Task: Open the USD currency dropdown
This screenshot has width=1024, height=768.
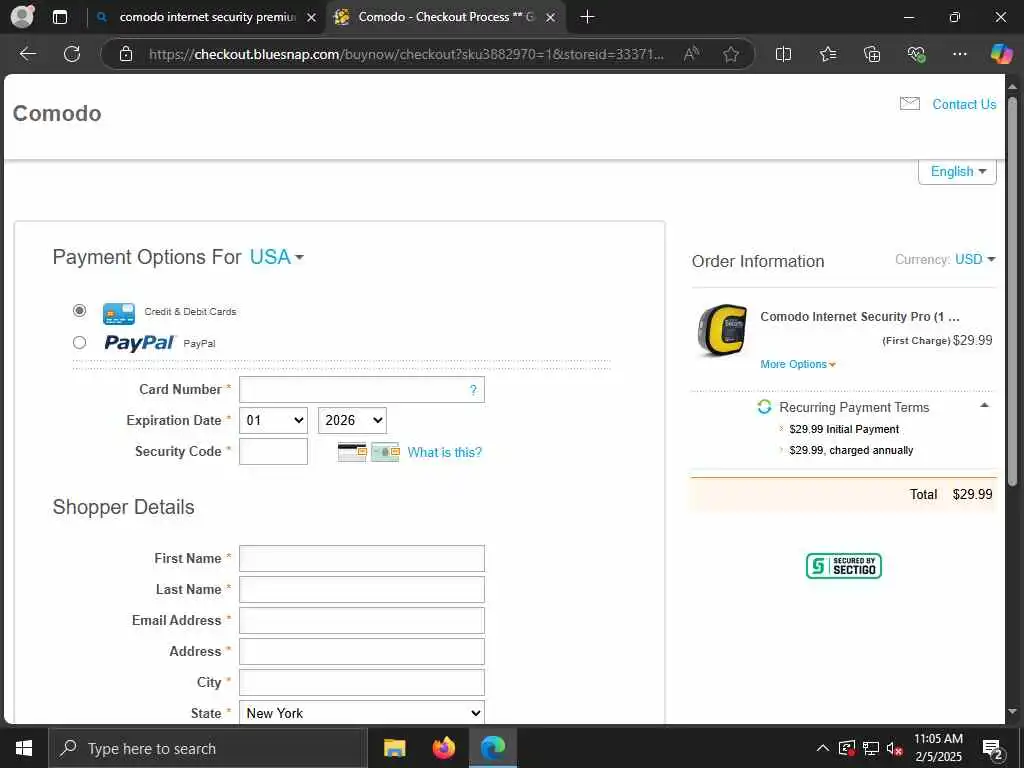Action: pos(975,259)
